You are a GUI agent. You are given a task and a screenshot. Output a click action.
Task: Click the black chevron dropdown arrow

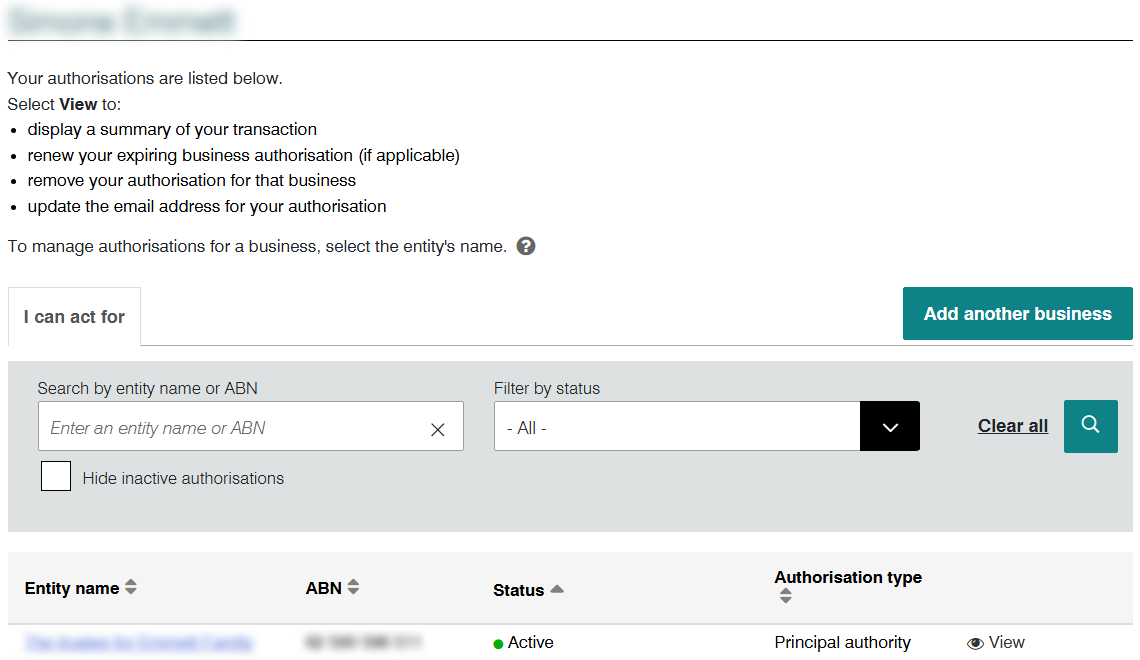(x=889, y=427)
